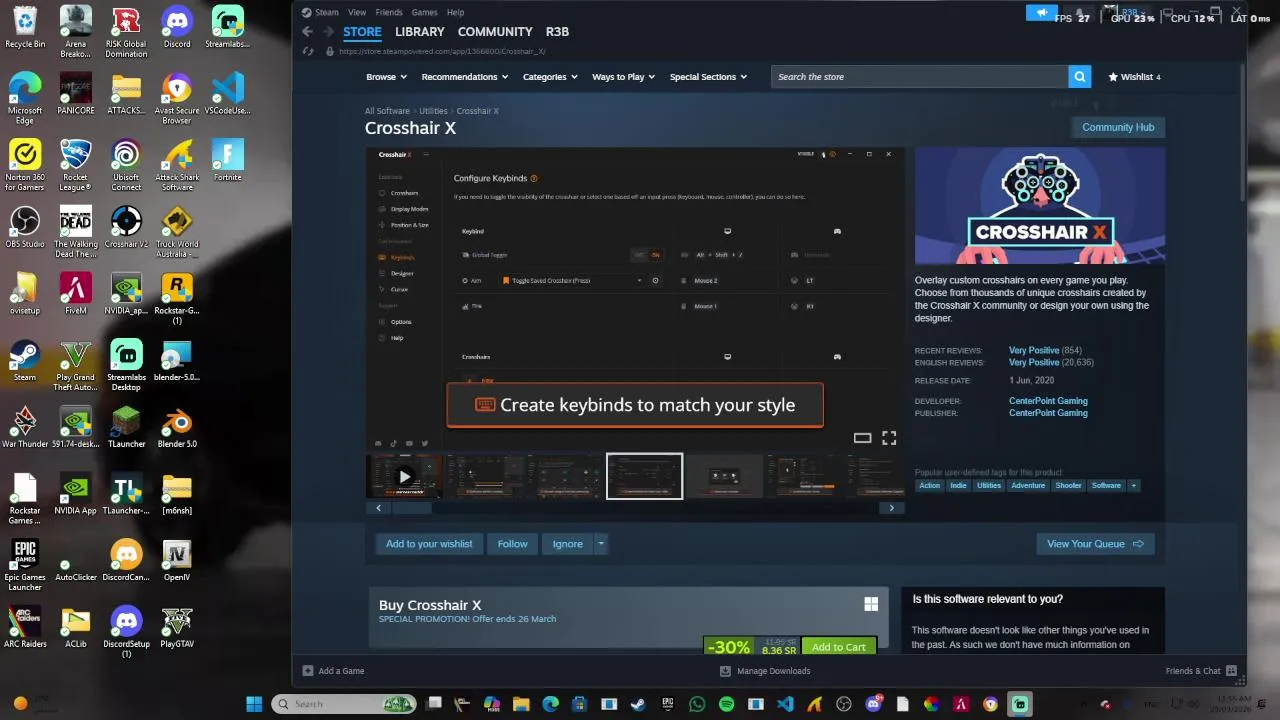Screen dimensions: 1280x720
Task: Open Manage Downloads at the bottom
Action: pyautogui.click(x=766, y=671)
